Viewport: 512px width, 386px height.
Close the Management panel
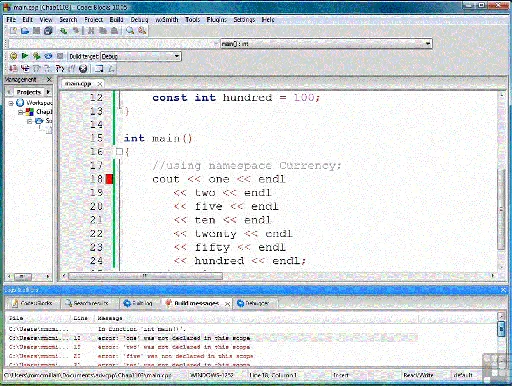click(49, 79)
